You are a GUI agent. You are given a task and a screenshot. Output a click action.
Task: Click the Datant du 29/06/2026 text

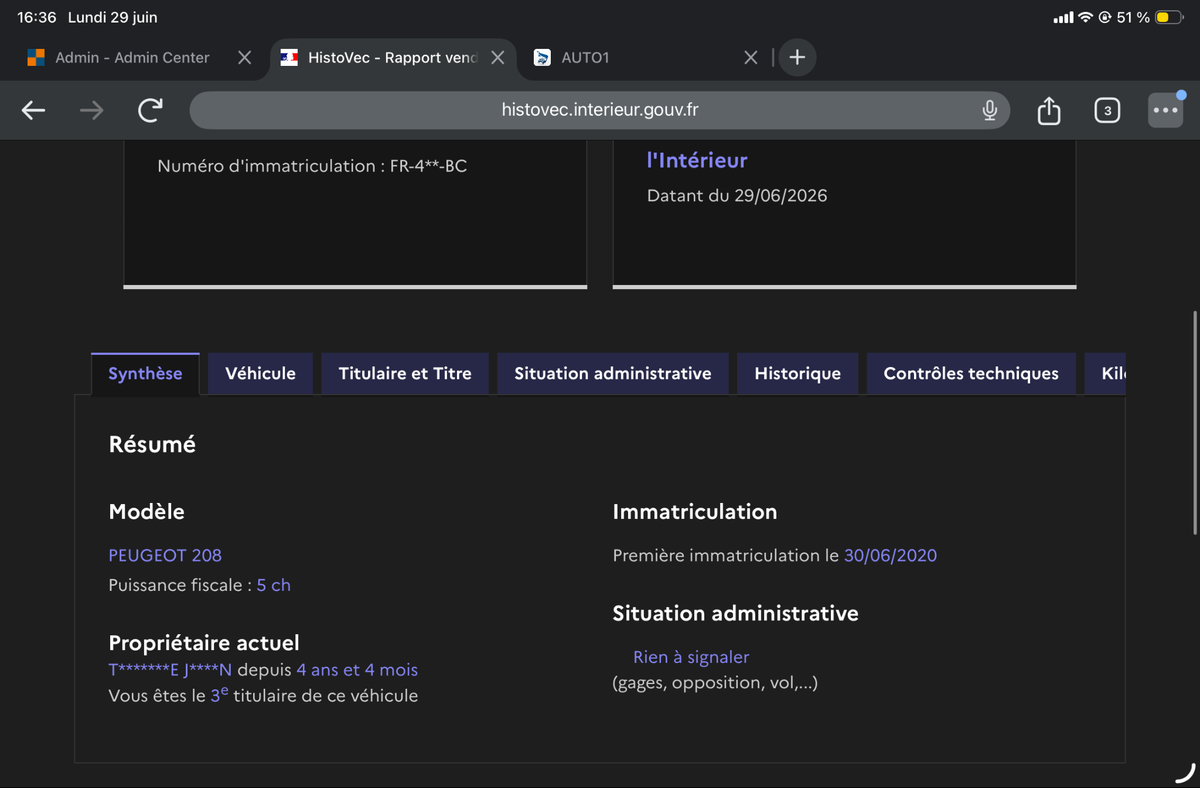[737, 196]
